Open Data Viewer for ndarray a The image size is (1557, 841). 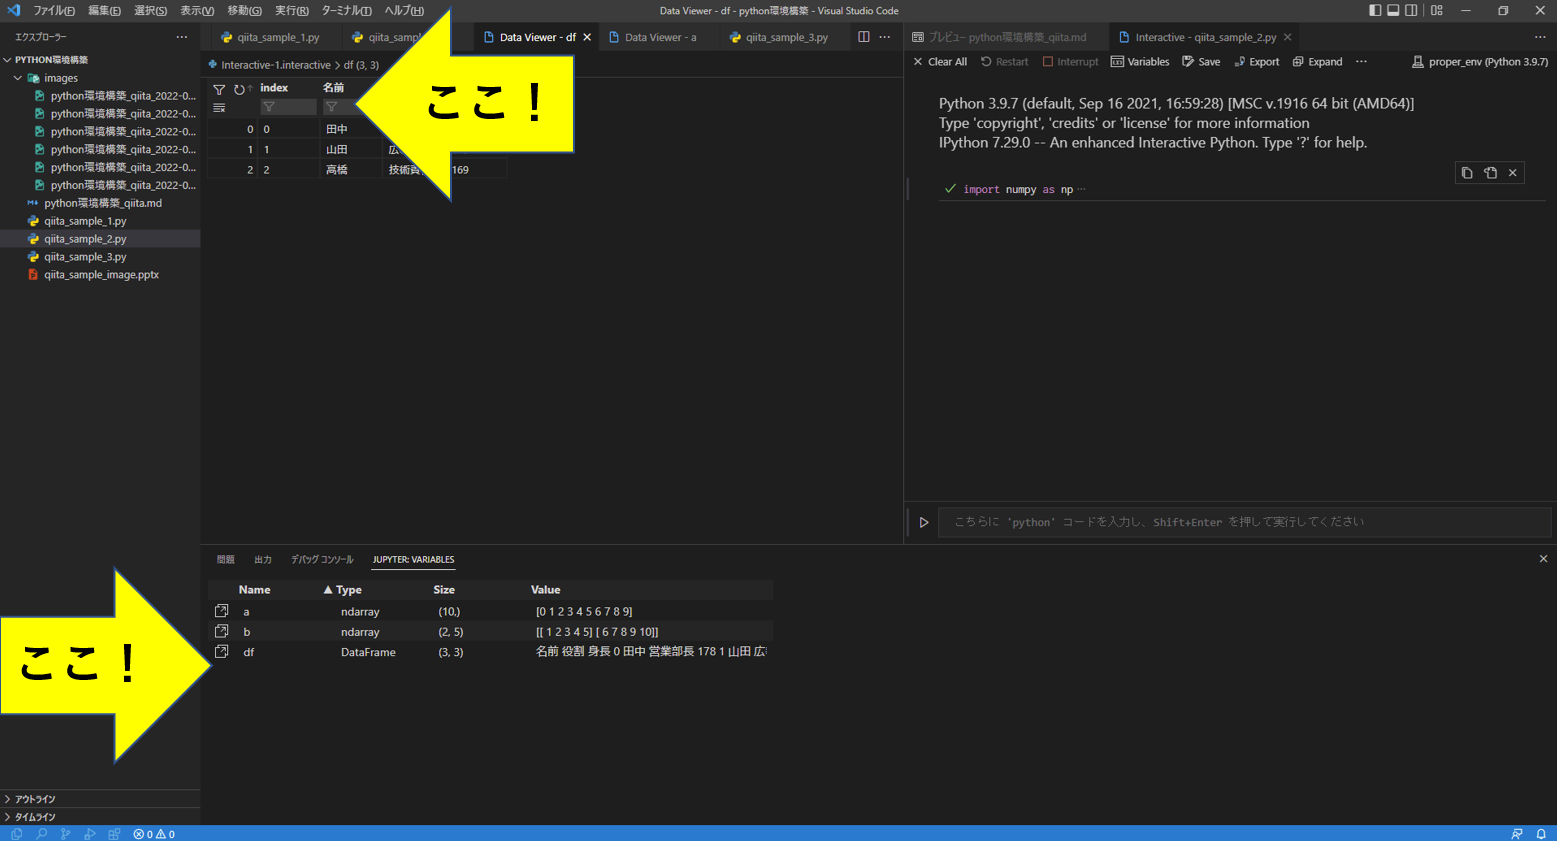click(221, 611)
